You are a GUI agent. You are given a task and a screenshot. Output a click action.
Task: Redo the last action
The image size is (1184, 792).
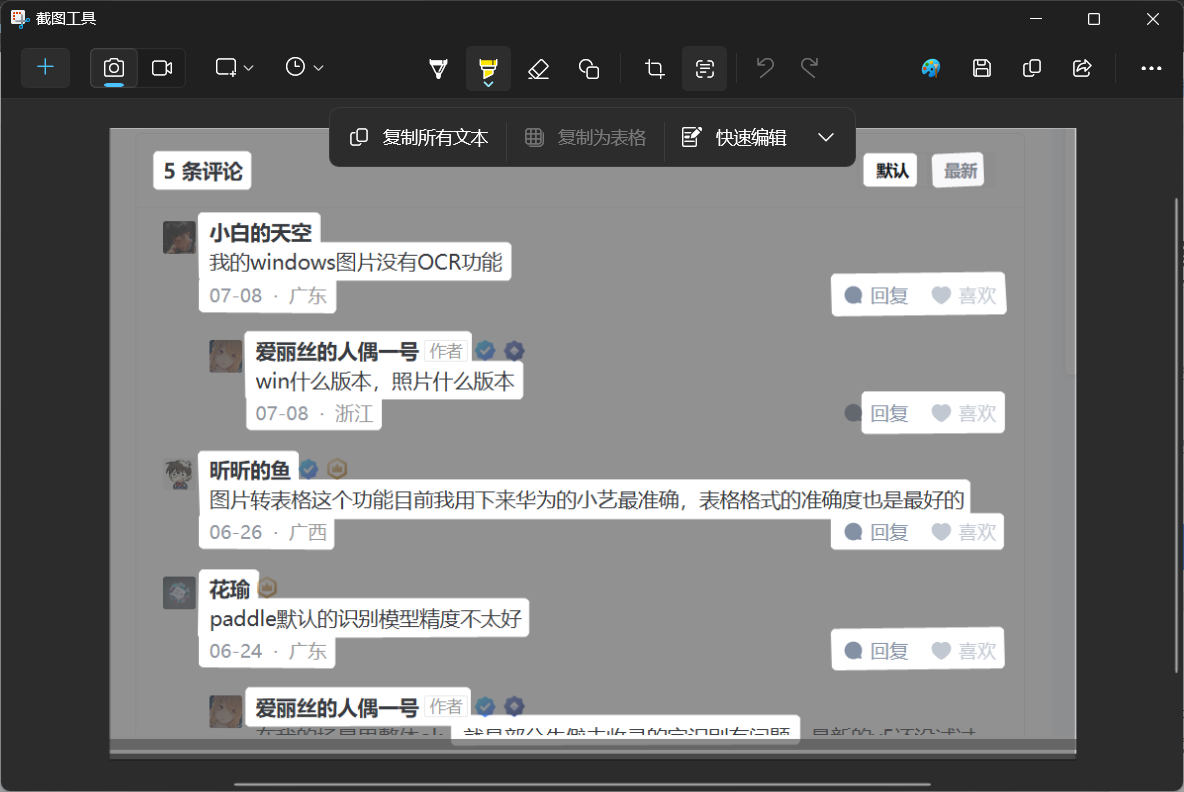(x=809, y=69)
